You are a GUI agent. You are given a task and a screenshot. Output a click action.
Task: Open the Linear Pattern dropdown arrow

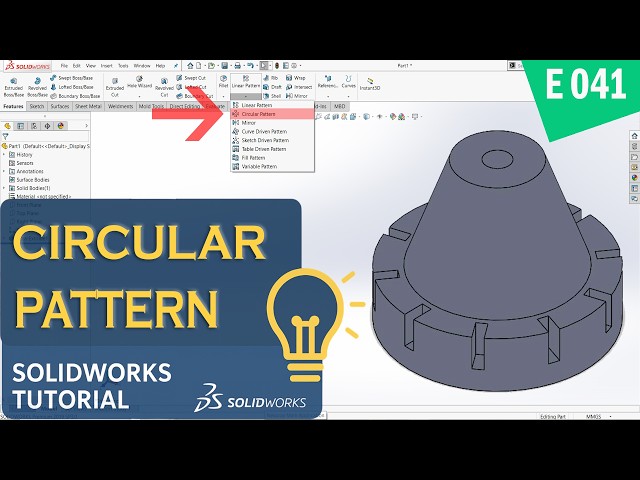pyautogui.click(x=246, y=96)
